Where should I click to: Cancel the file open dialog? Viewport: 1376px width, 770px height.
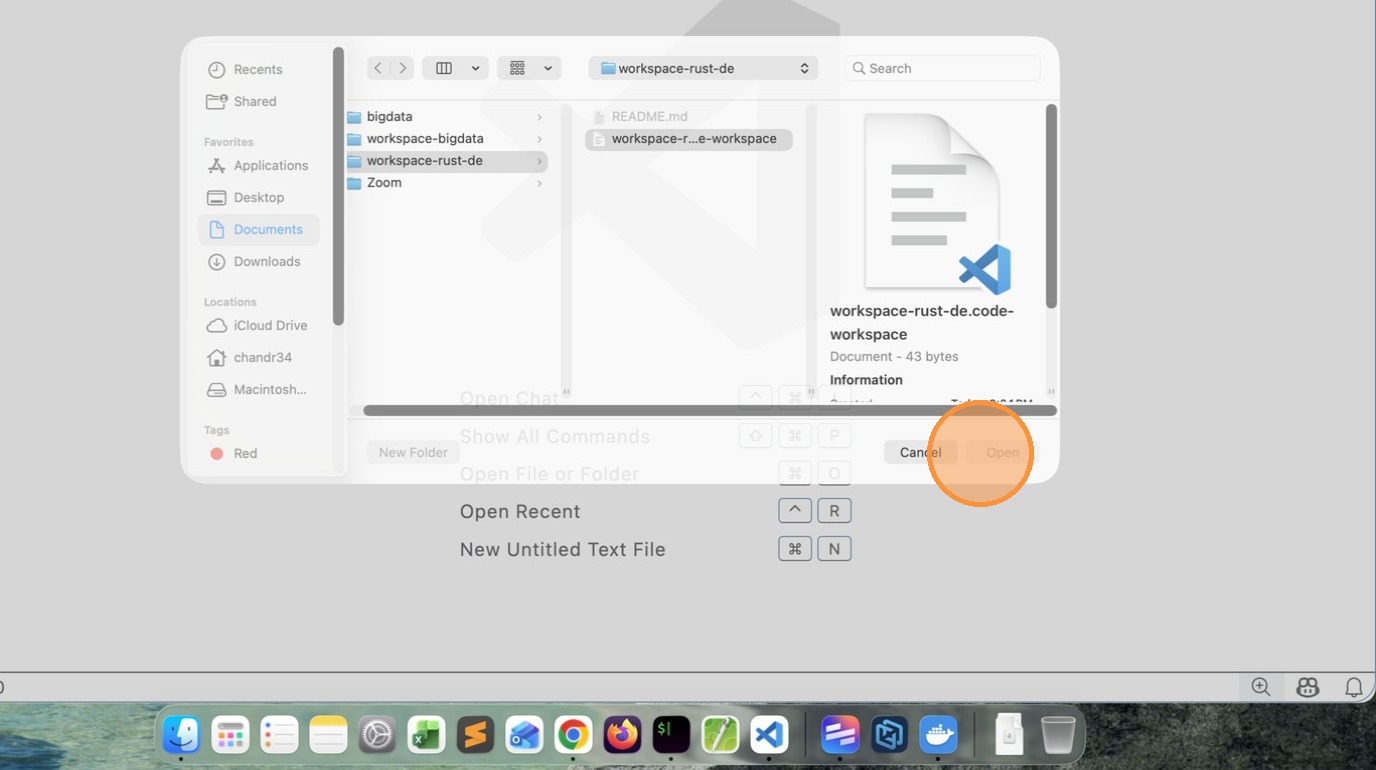(x=920, y=452)
